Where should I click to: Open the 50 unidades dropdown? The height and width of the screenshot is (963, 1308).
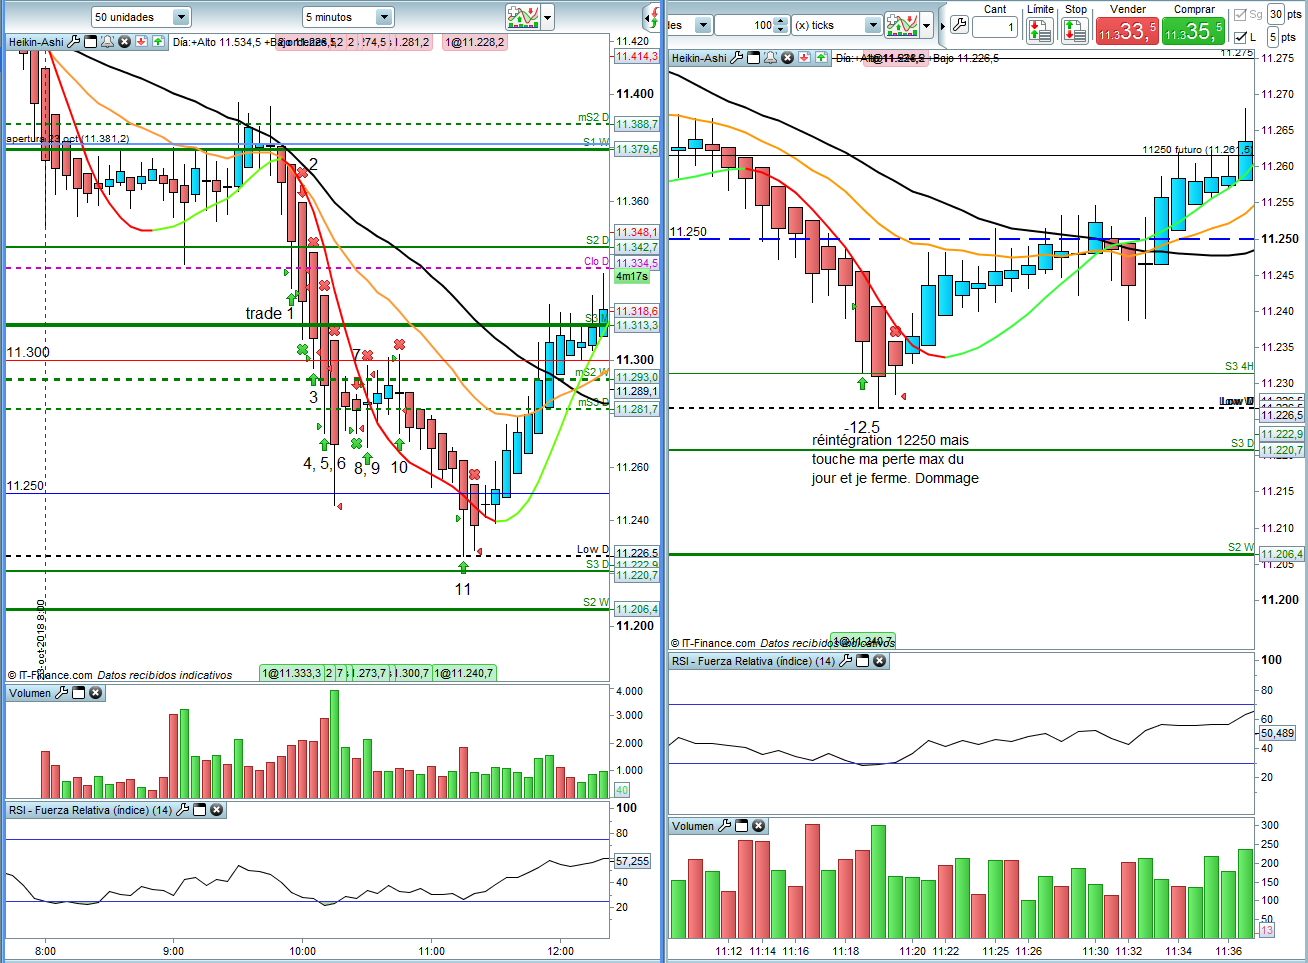click(x=140, y=17)
